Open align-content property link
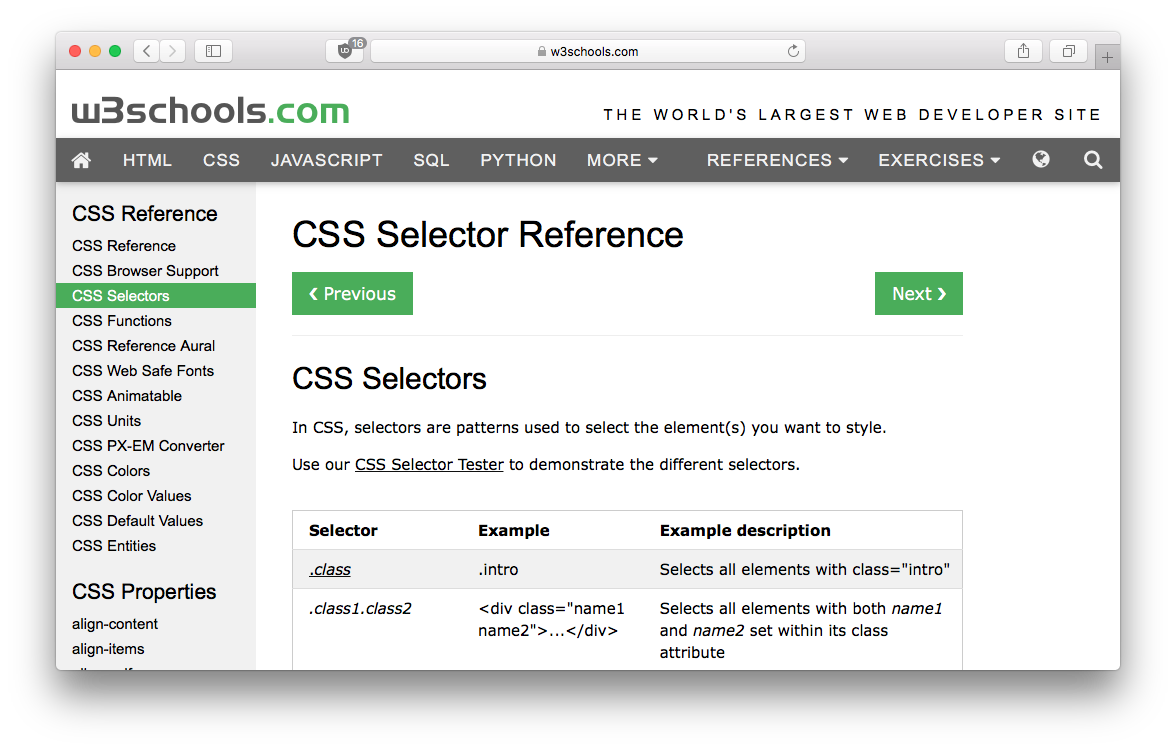This screenshot has width=1176, height=750. pos(115,624)
